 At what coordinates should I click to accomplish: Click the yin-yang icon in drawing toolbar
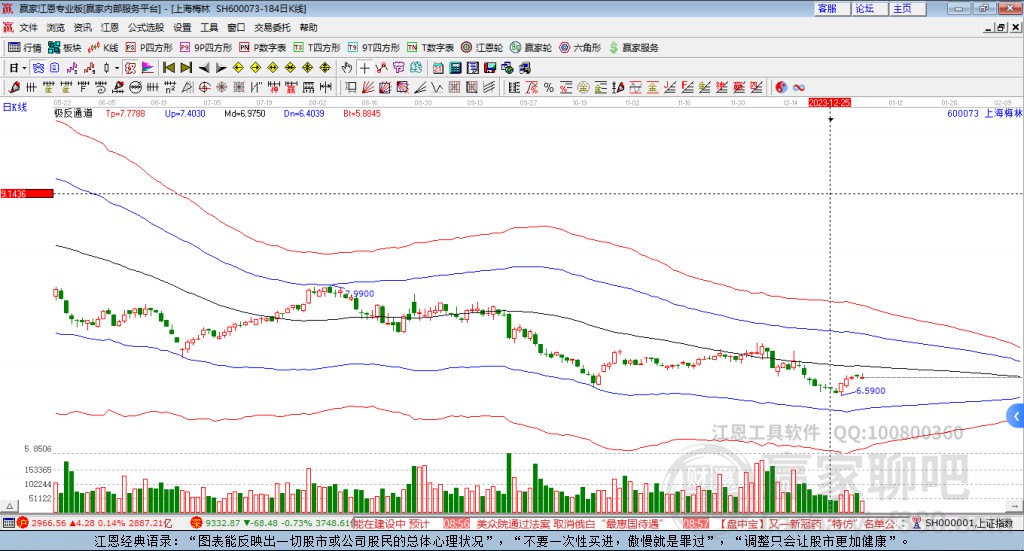point(781,87)
